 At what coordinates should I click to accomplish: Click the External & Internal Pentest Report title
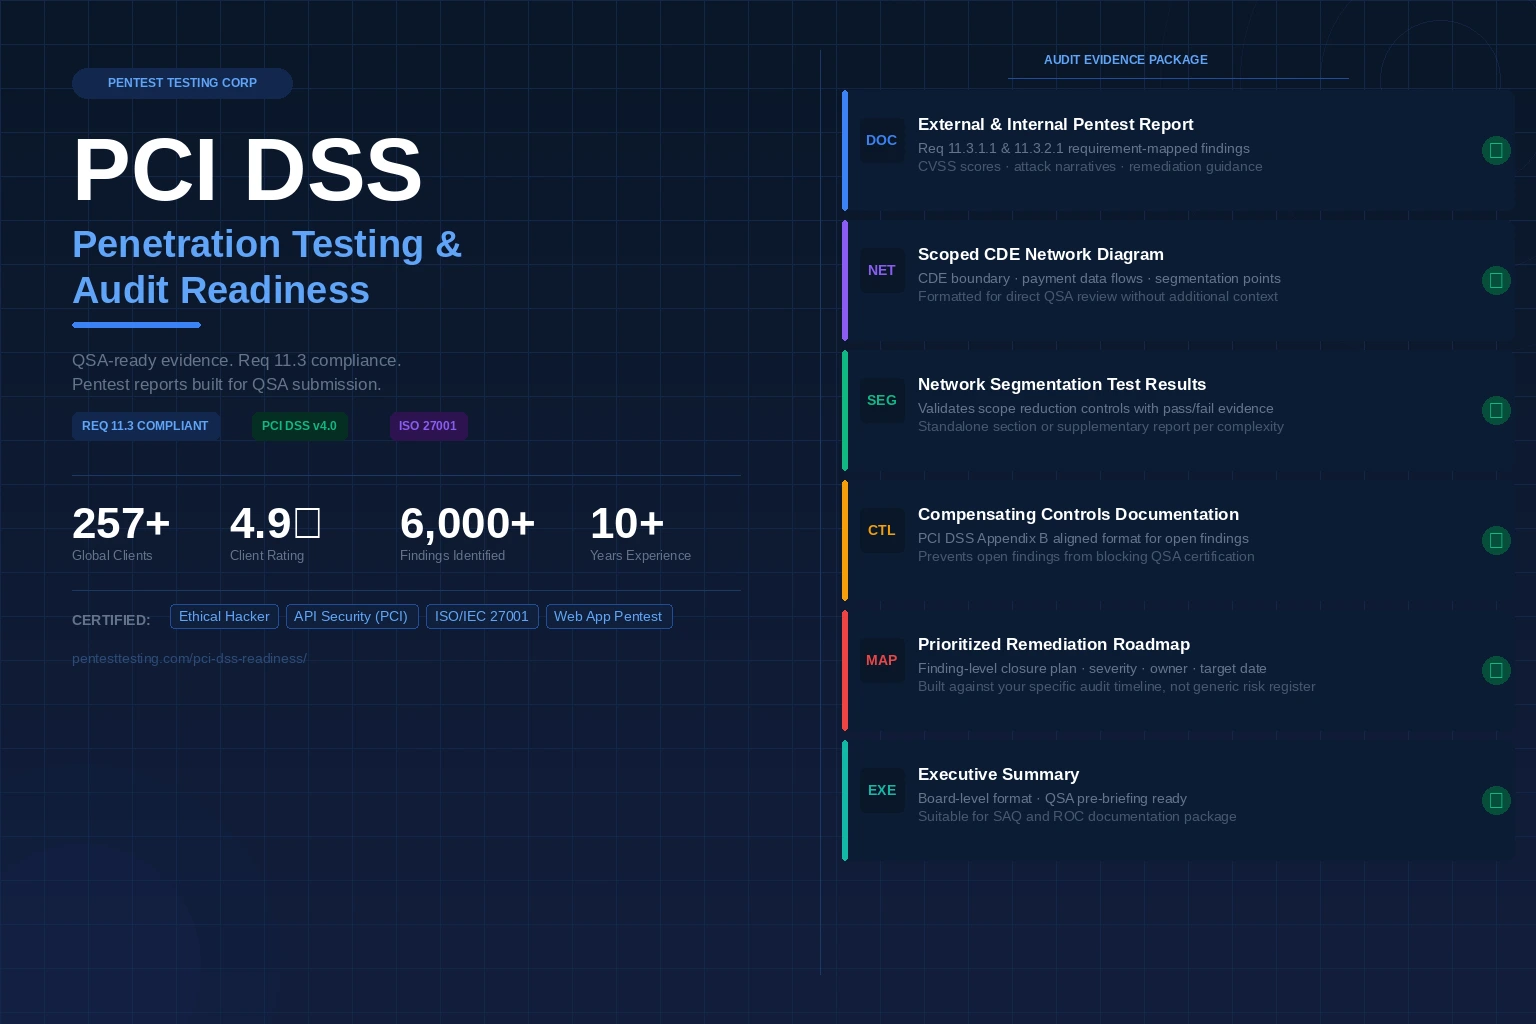(x=1056, y=124)
